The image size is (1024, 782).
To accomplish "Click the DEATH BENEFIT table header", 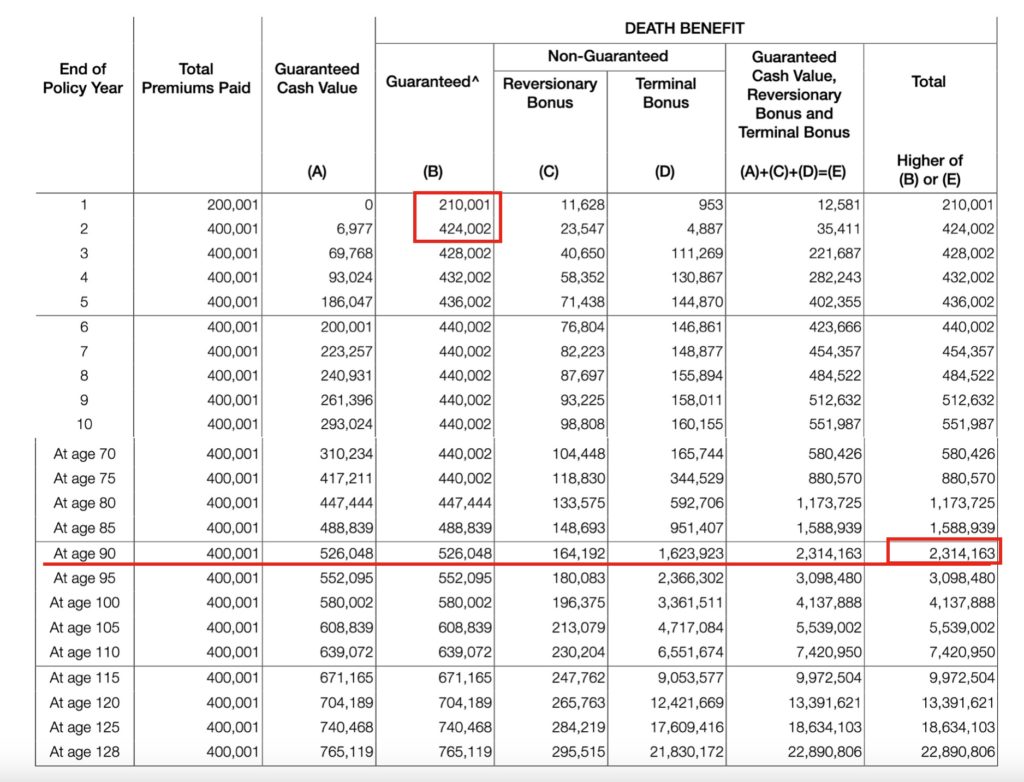I will pos(686,29).
